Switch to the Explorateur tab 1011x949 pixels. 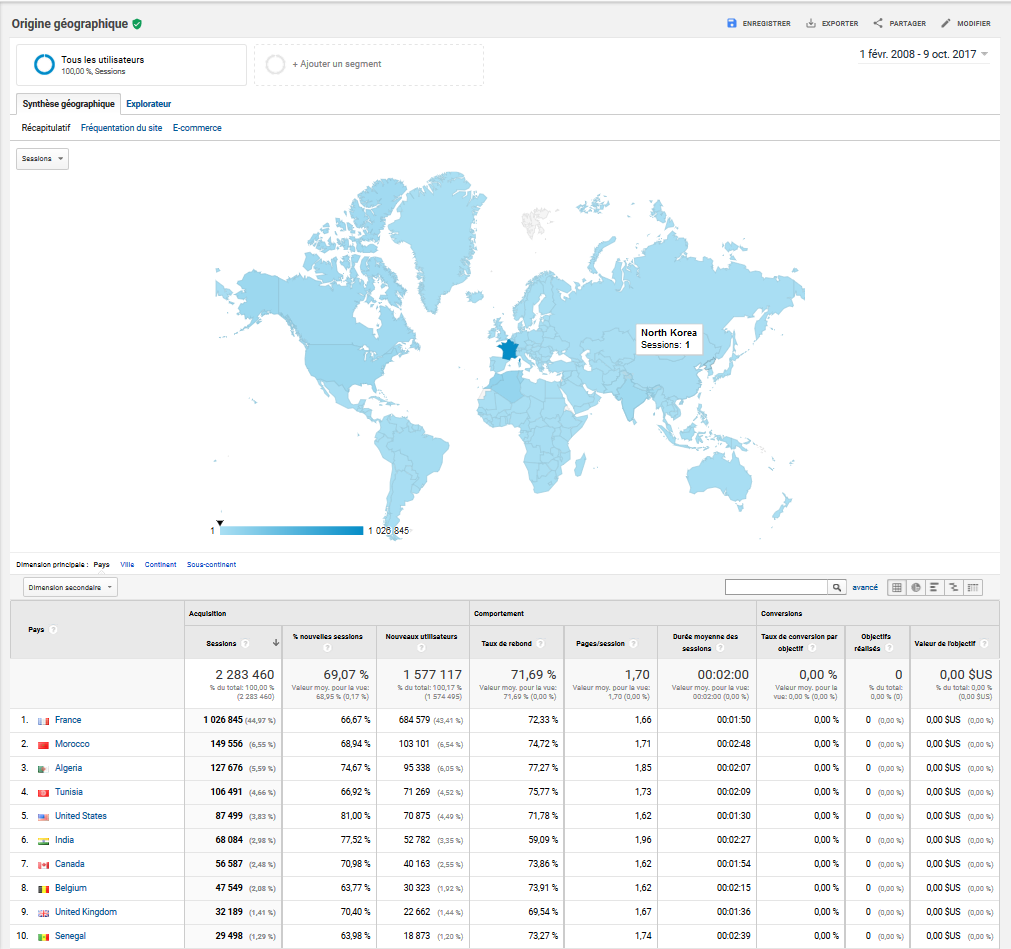(x=148, y=104)
